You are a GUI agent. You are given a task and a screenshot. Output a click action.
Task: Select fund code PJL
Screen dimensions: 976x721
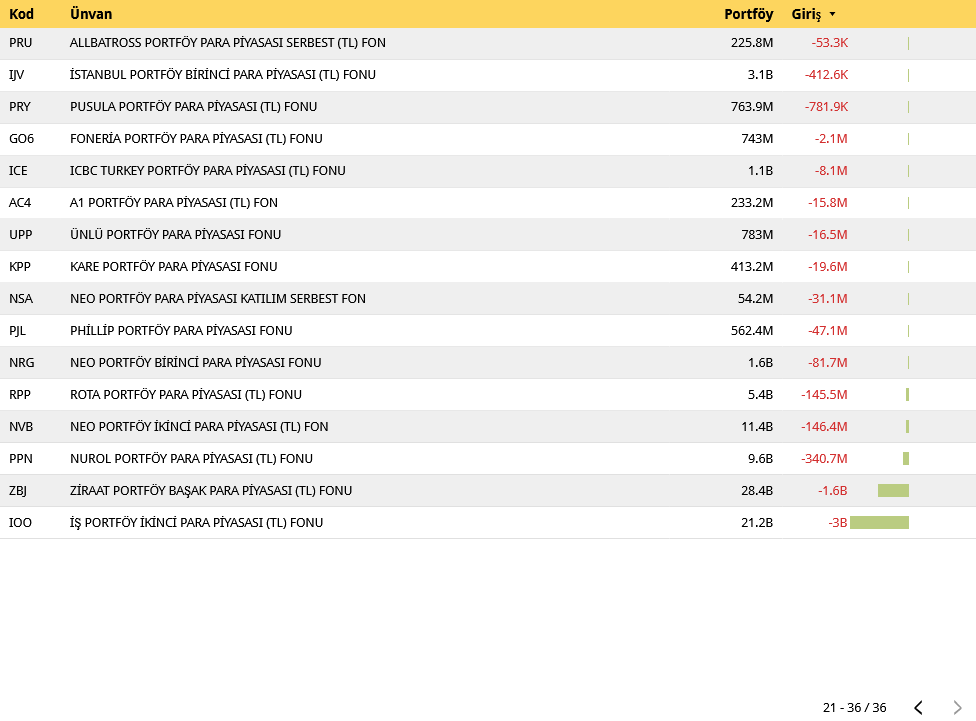coord(17,331)
